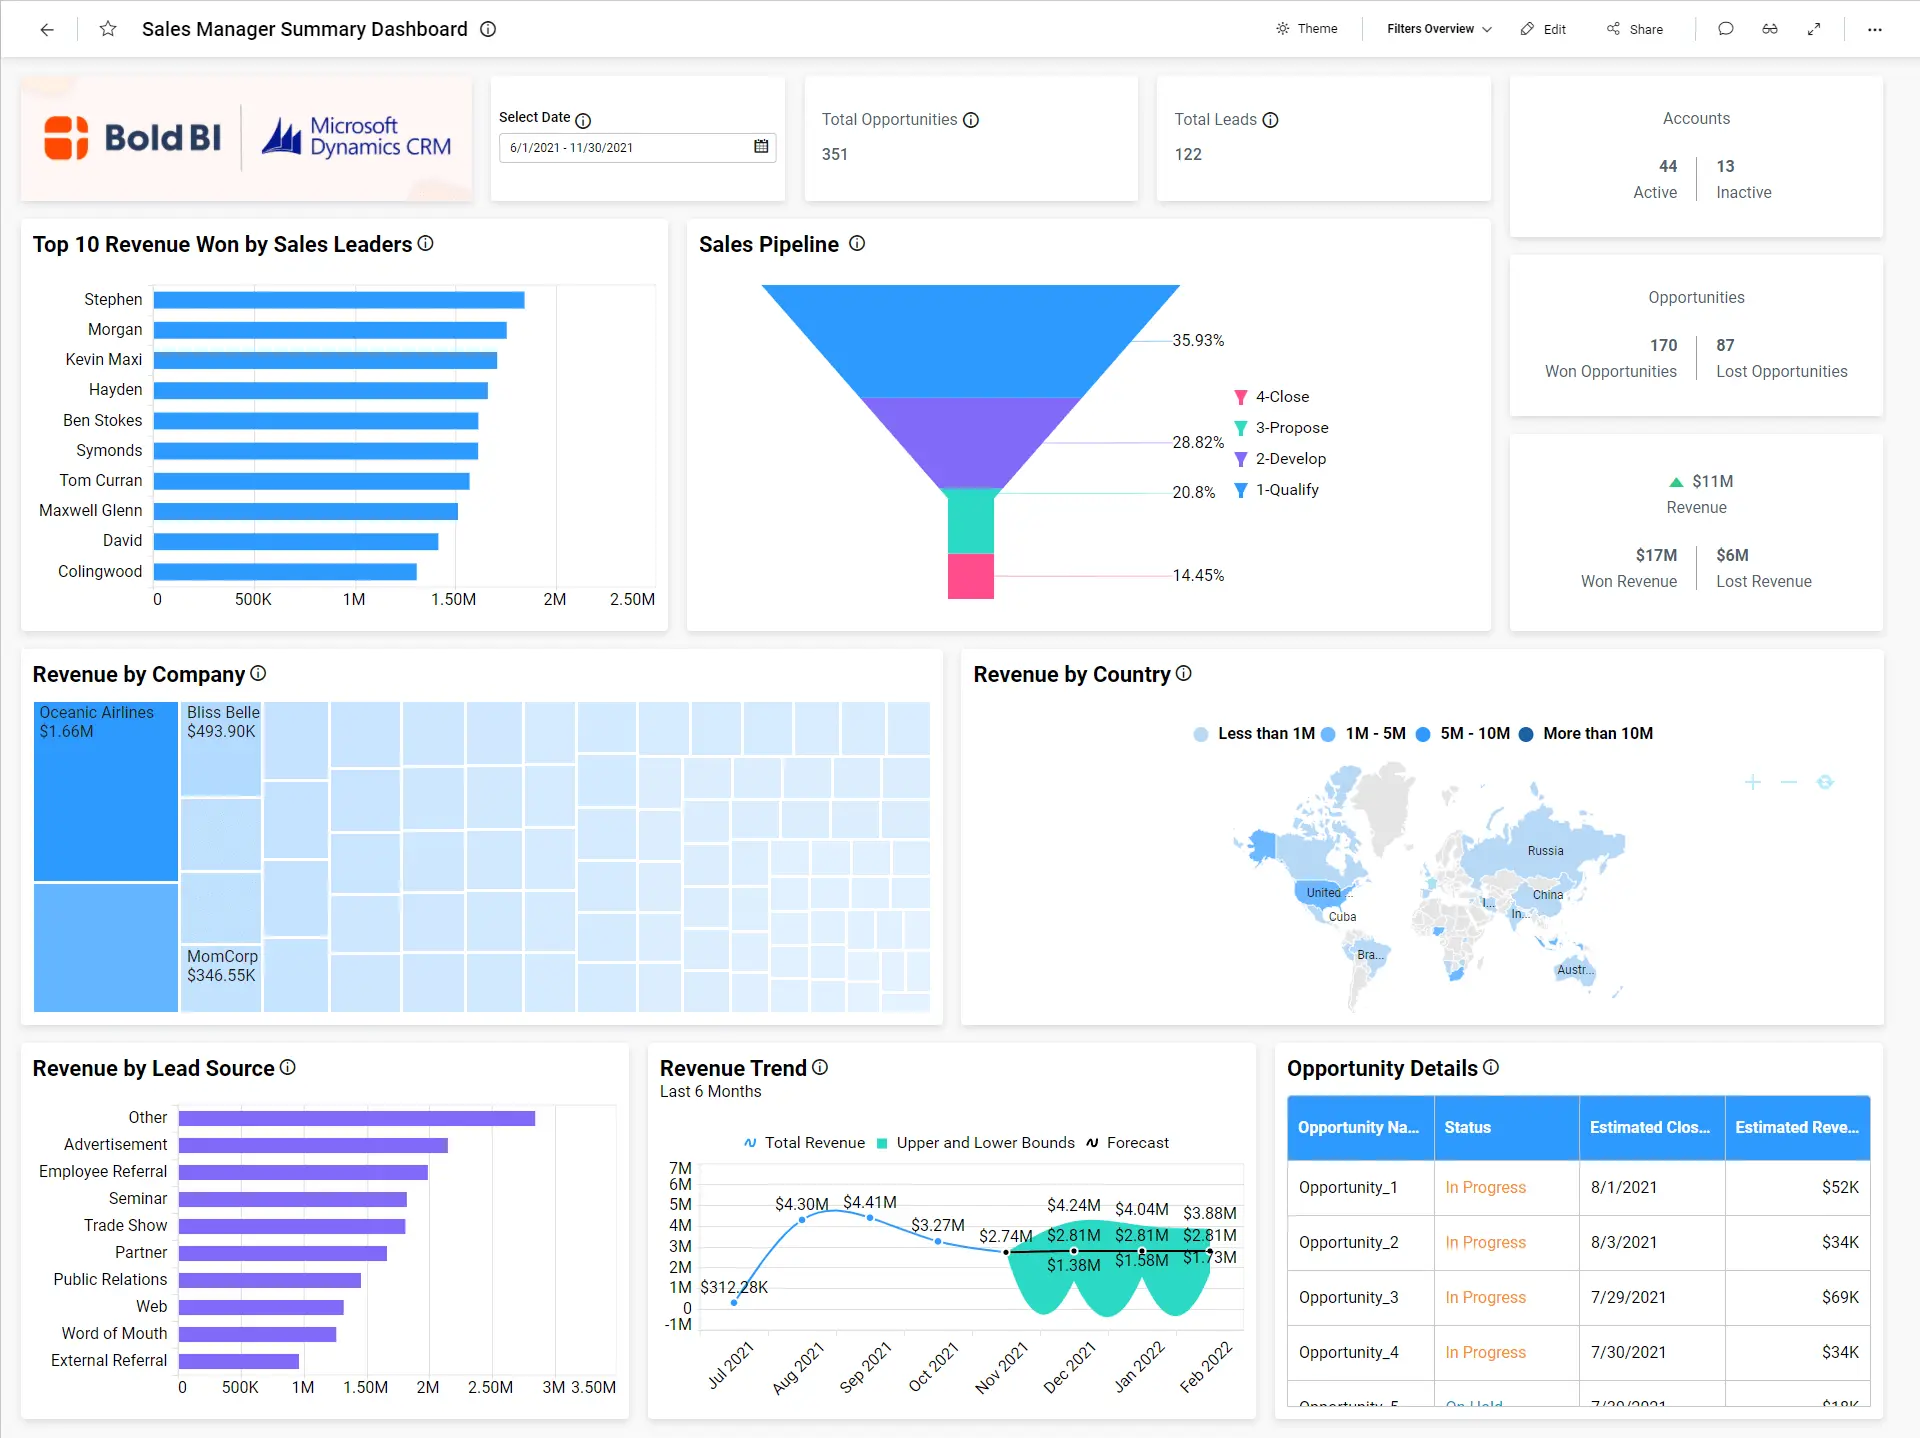Click the map zoom in plus icon
Screen dimensions: 1920x1438
pyautogui.click(x=1752, y=782)
